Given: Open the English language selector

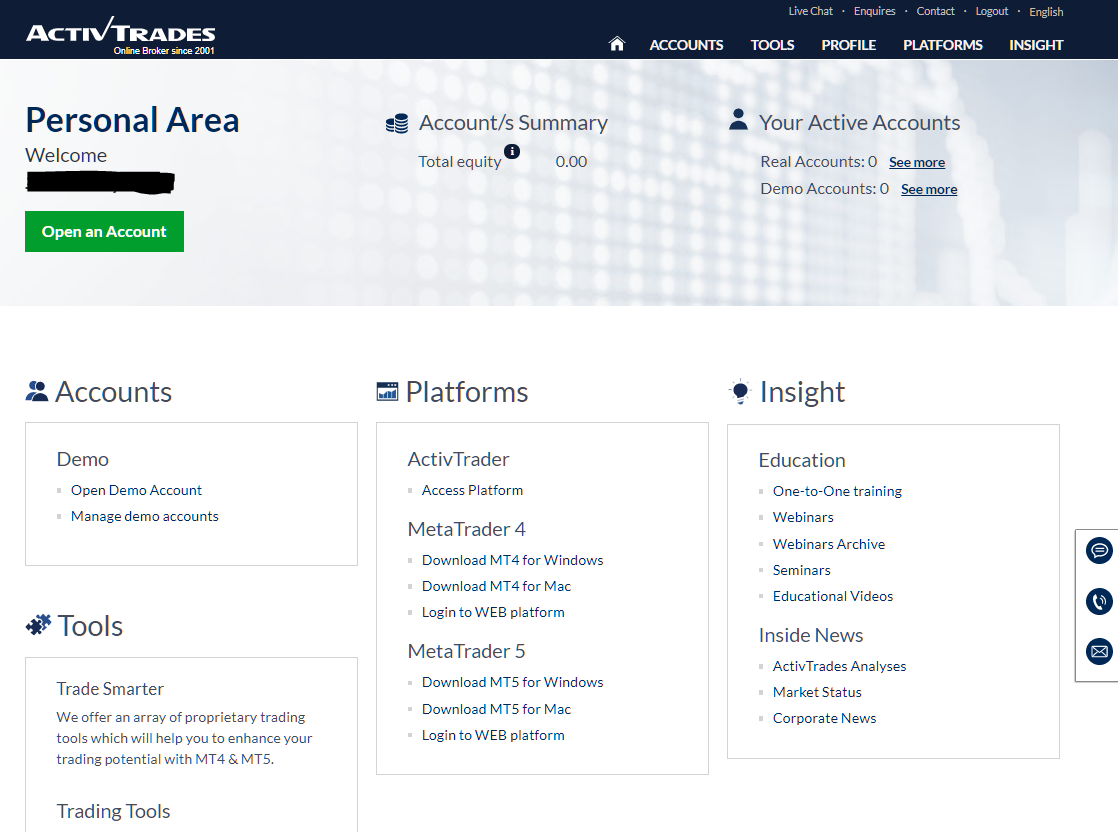Looking at the screenshot, I should click(x=1046, y=12).
